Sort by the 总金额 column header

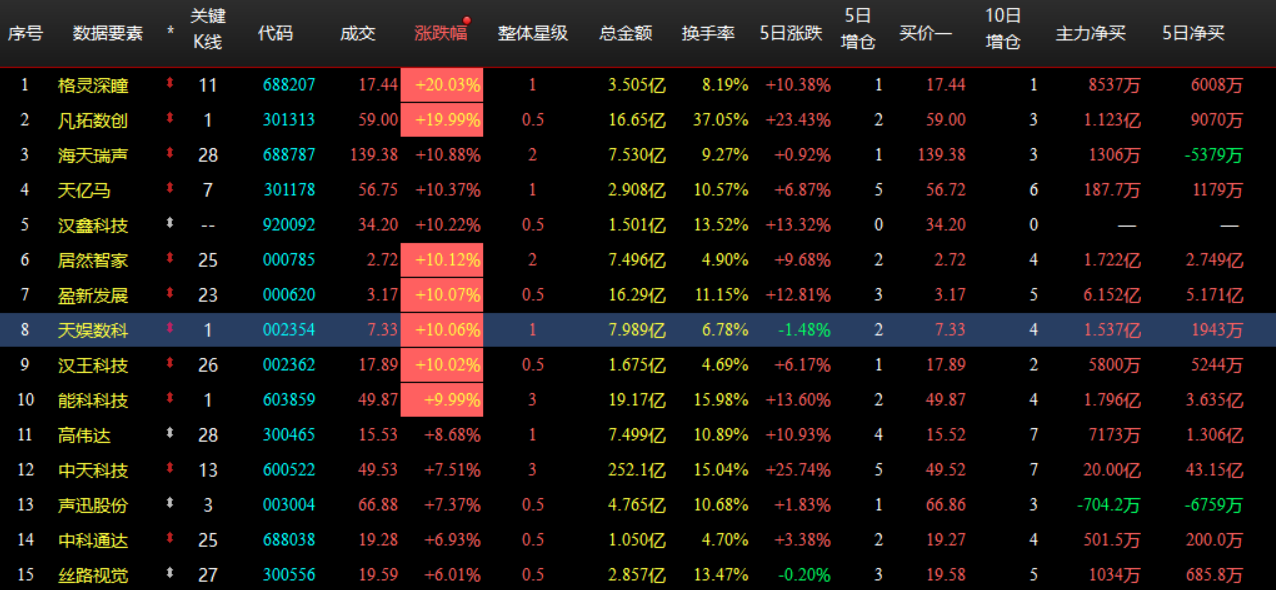point(625,33)
